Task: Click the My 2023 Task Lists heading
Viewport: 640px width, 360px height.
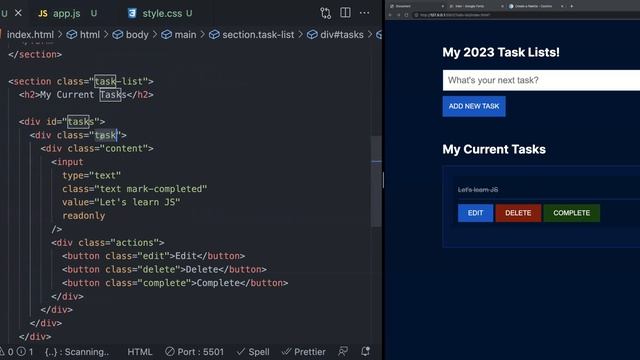Action: tap(501, 52)
